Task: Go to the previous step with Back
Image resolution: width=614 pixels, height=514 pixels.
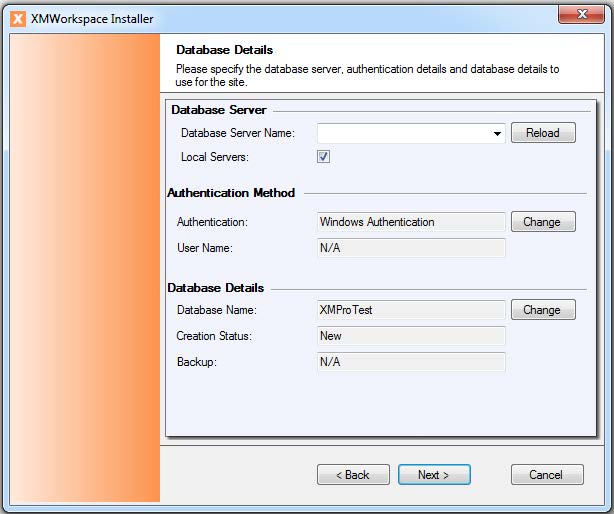Action: pos(352,475)
